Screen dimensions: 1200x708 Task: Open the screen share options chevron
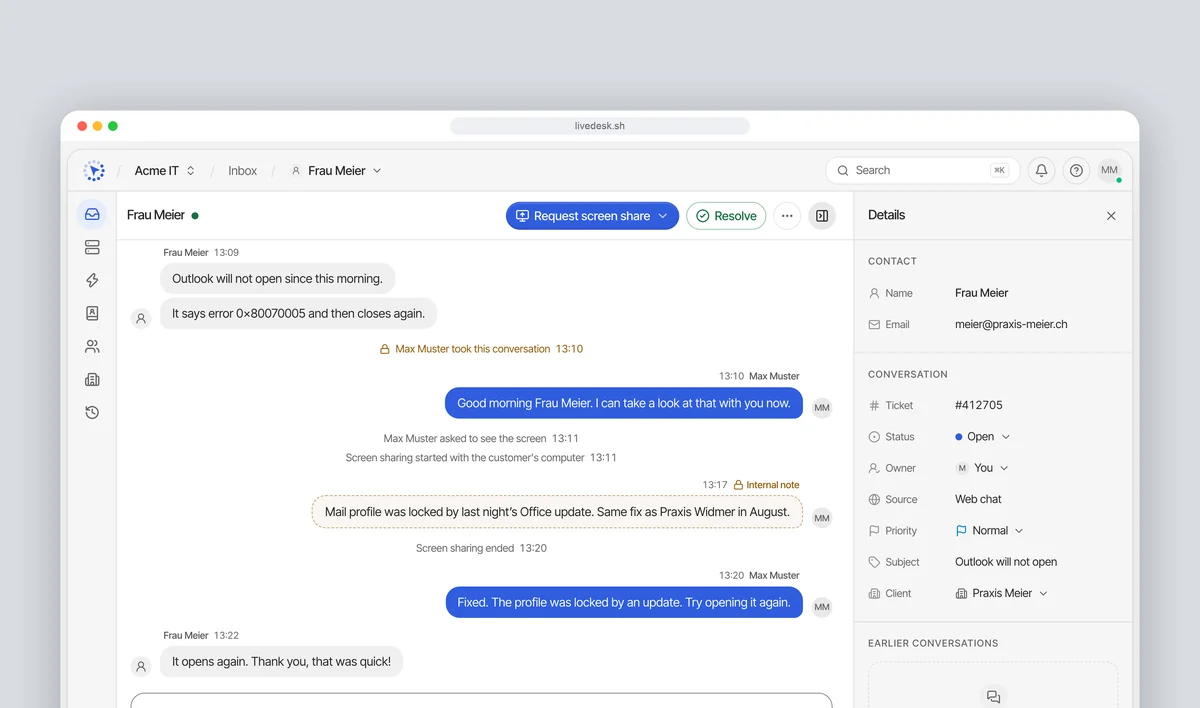click(663, 216)
